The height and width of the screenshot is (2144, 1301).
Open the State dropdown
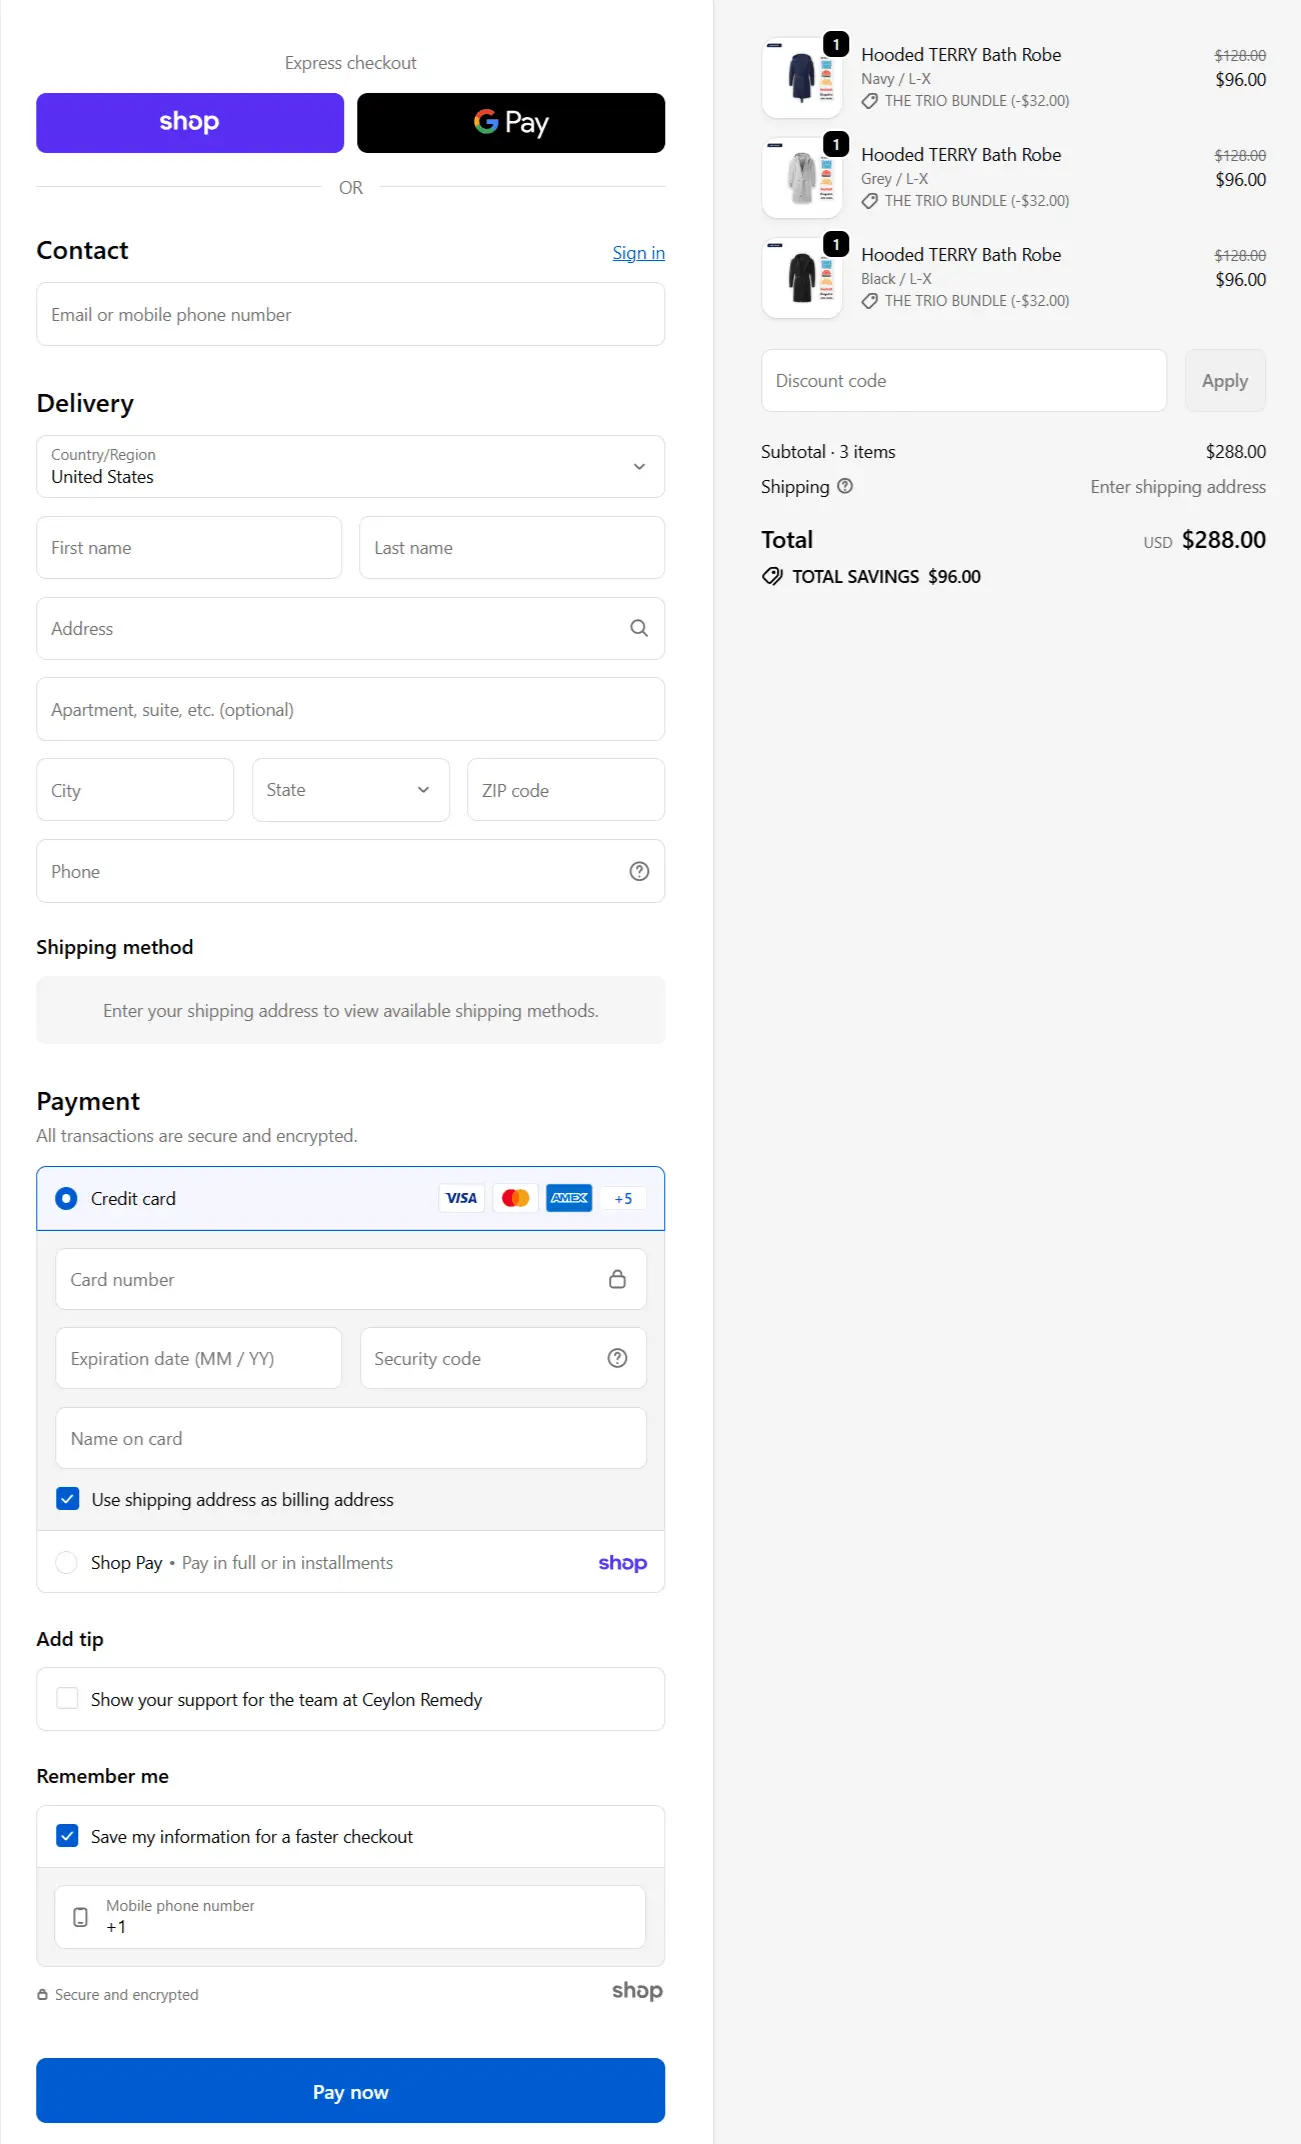(350, 790)
